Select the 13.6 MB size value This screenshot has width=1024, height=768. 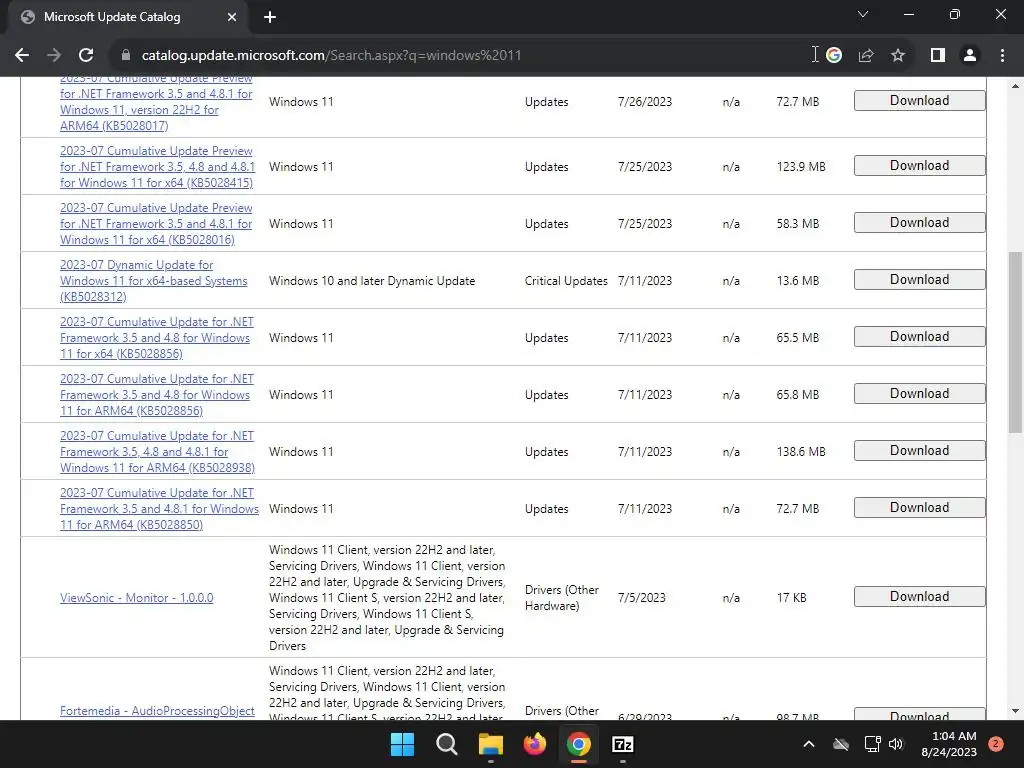tap(797, 281)
